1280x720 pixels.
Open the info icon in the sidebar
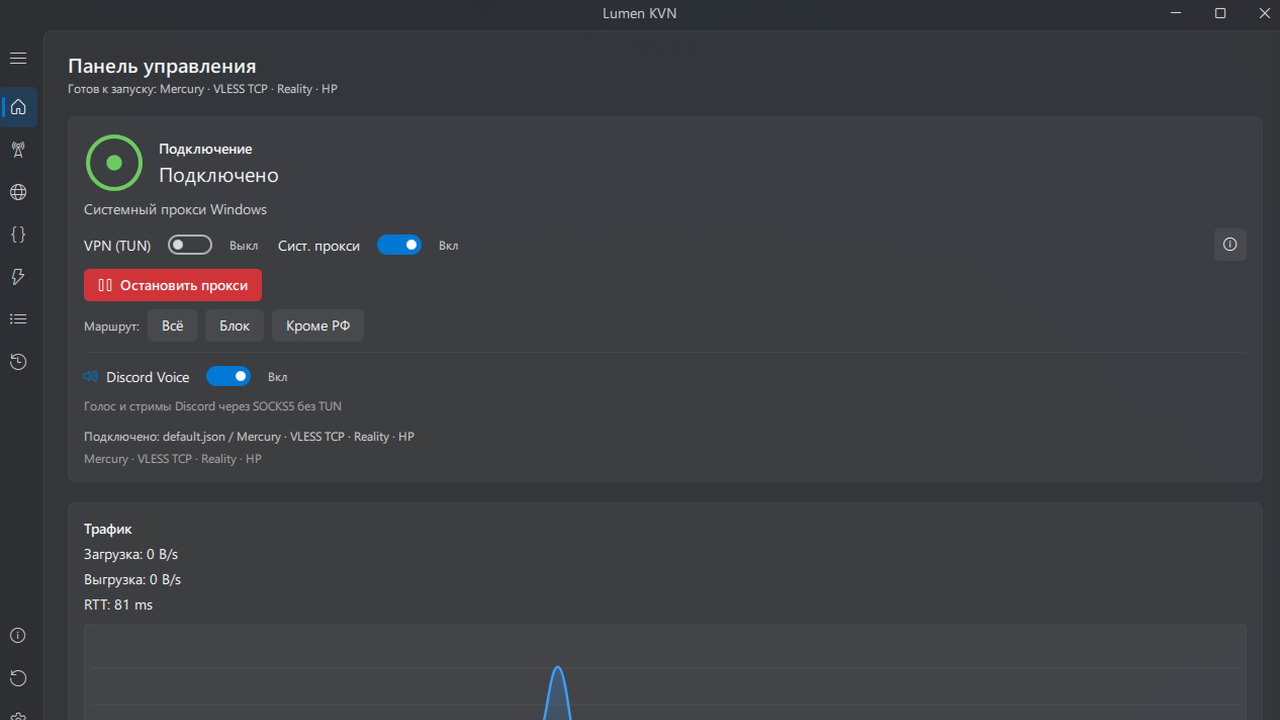[x=18, y=636]
